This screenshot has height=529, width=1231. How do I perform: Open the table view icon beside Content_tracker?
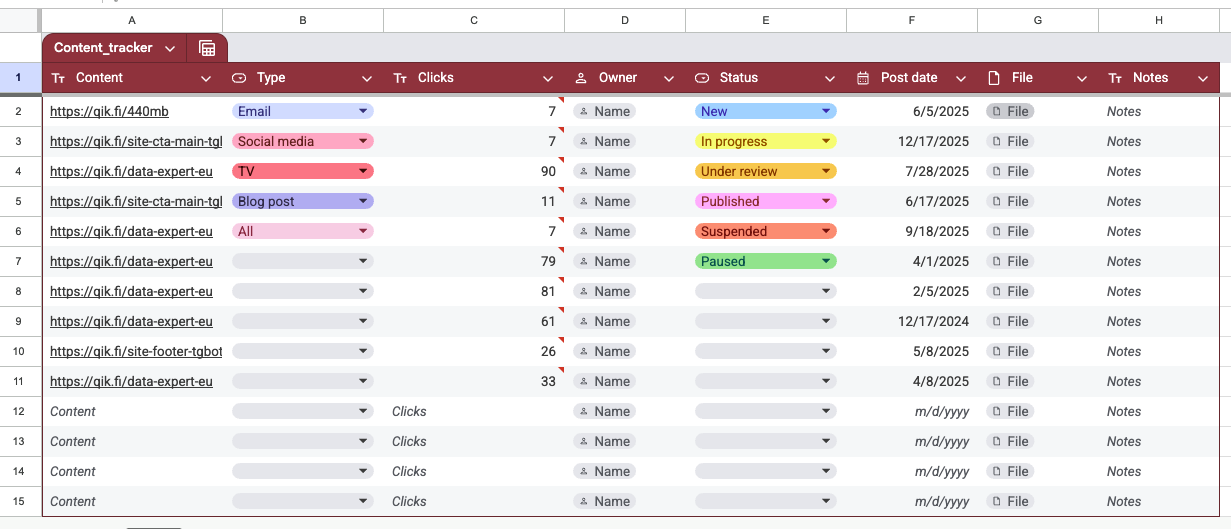click(x=207, y=48)
